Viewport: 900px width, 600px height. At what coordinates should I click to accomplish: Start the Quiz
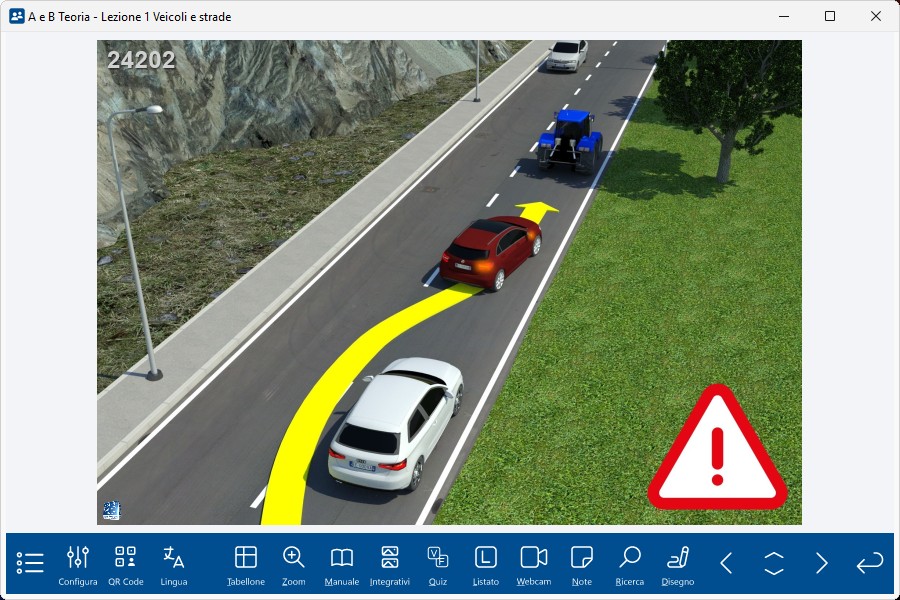(x=438, y=565)
